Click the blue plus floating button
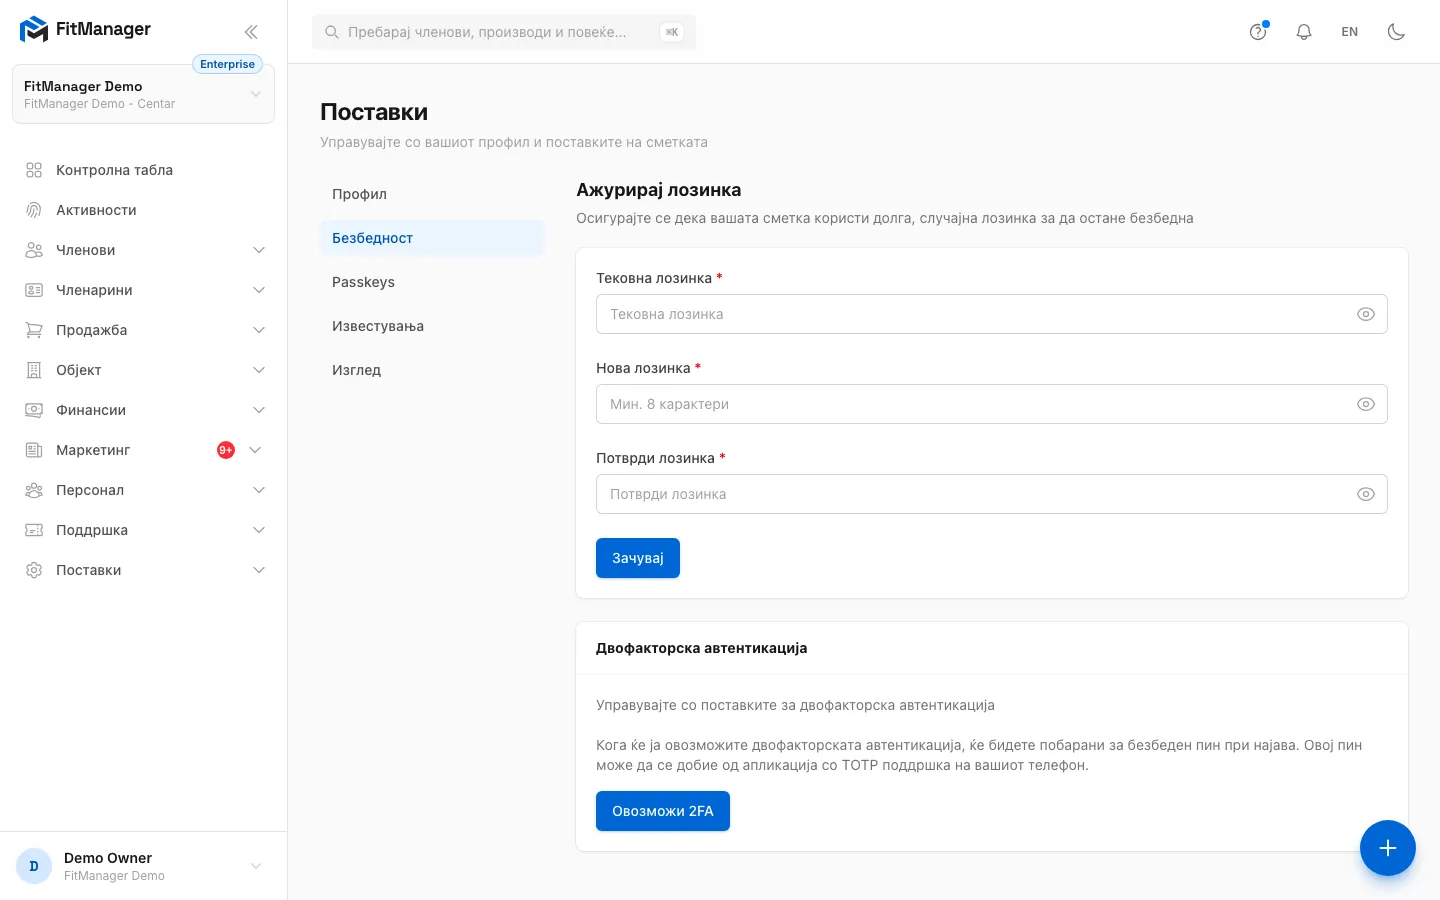 [x=1388, y=848]
